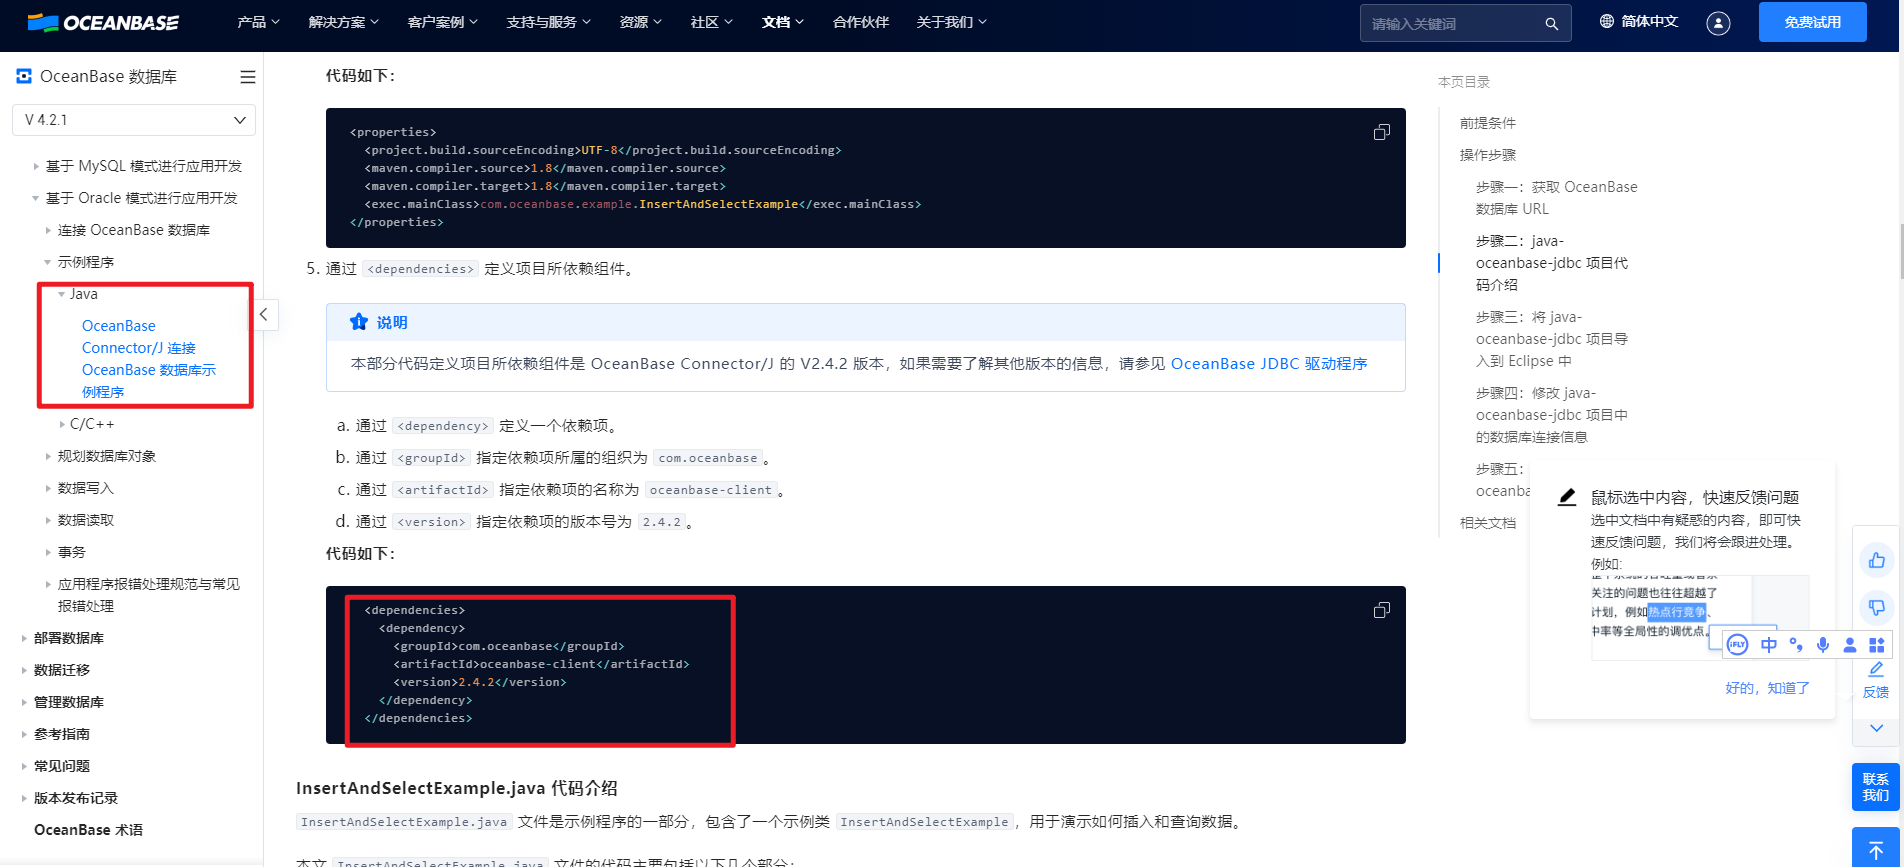1904x867 pixels.
Task: Jump to 前提条件 in page contents
Action: pos(1487,123)
